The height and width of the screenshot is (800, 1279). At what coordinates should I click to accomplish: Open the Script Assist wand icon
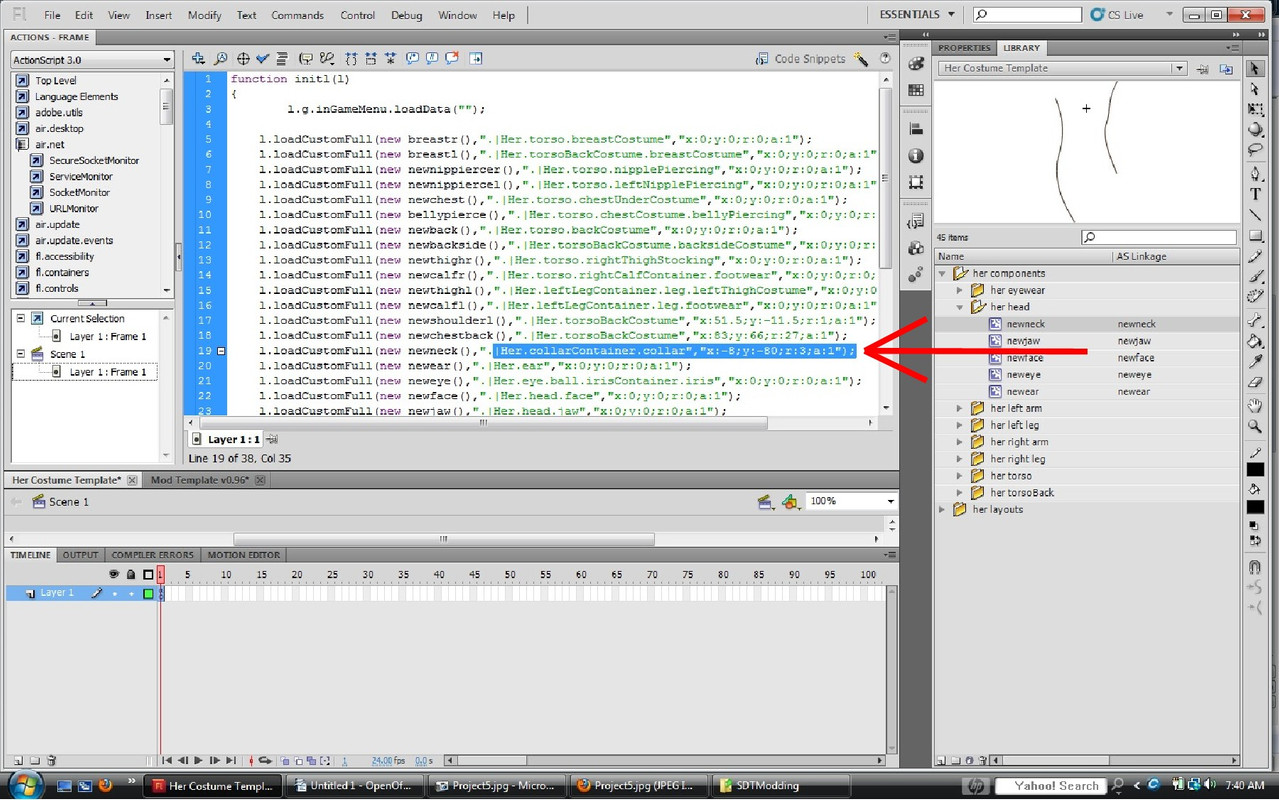point(861,59)
